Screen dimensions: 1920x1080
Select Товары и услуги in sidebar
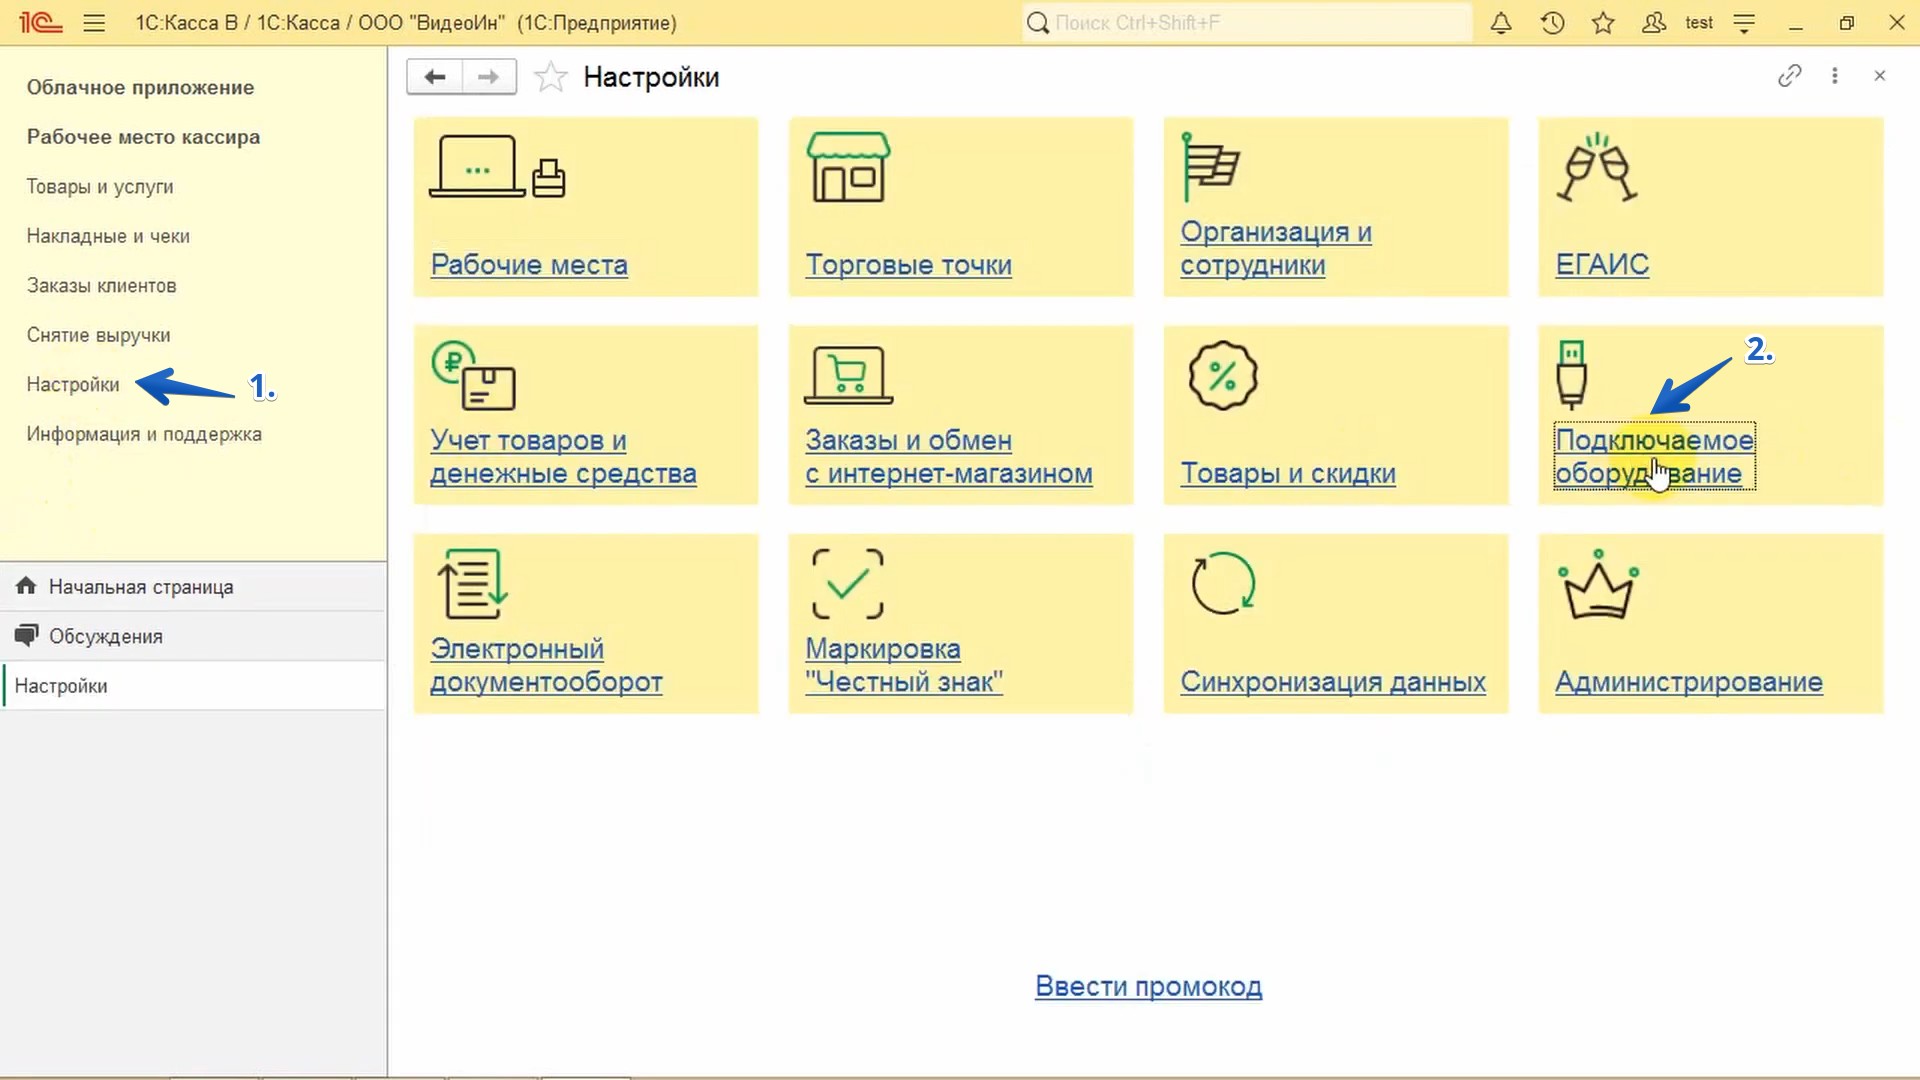pos(100,187)
